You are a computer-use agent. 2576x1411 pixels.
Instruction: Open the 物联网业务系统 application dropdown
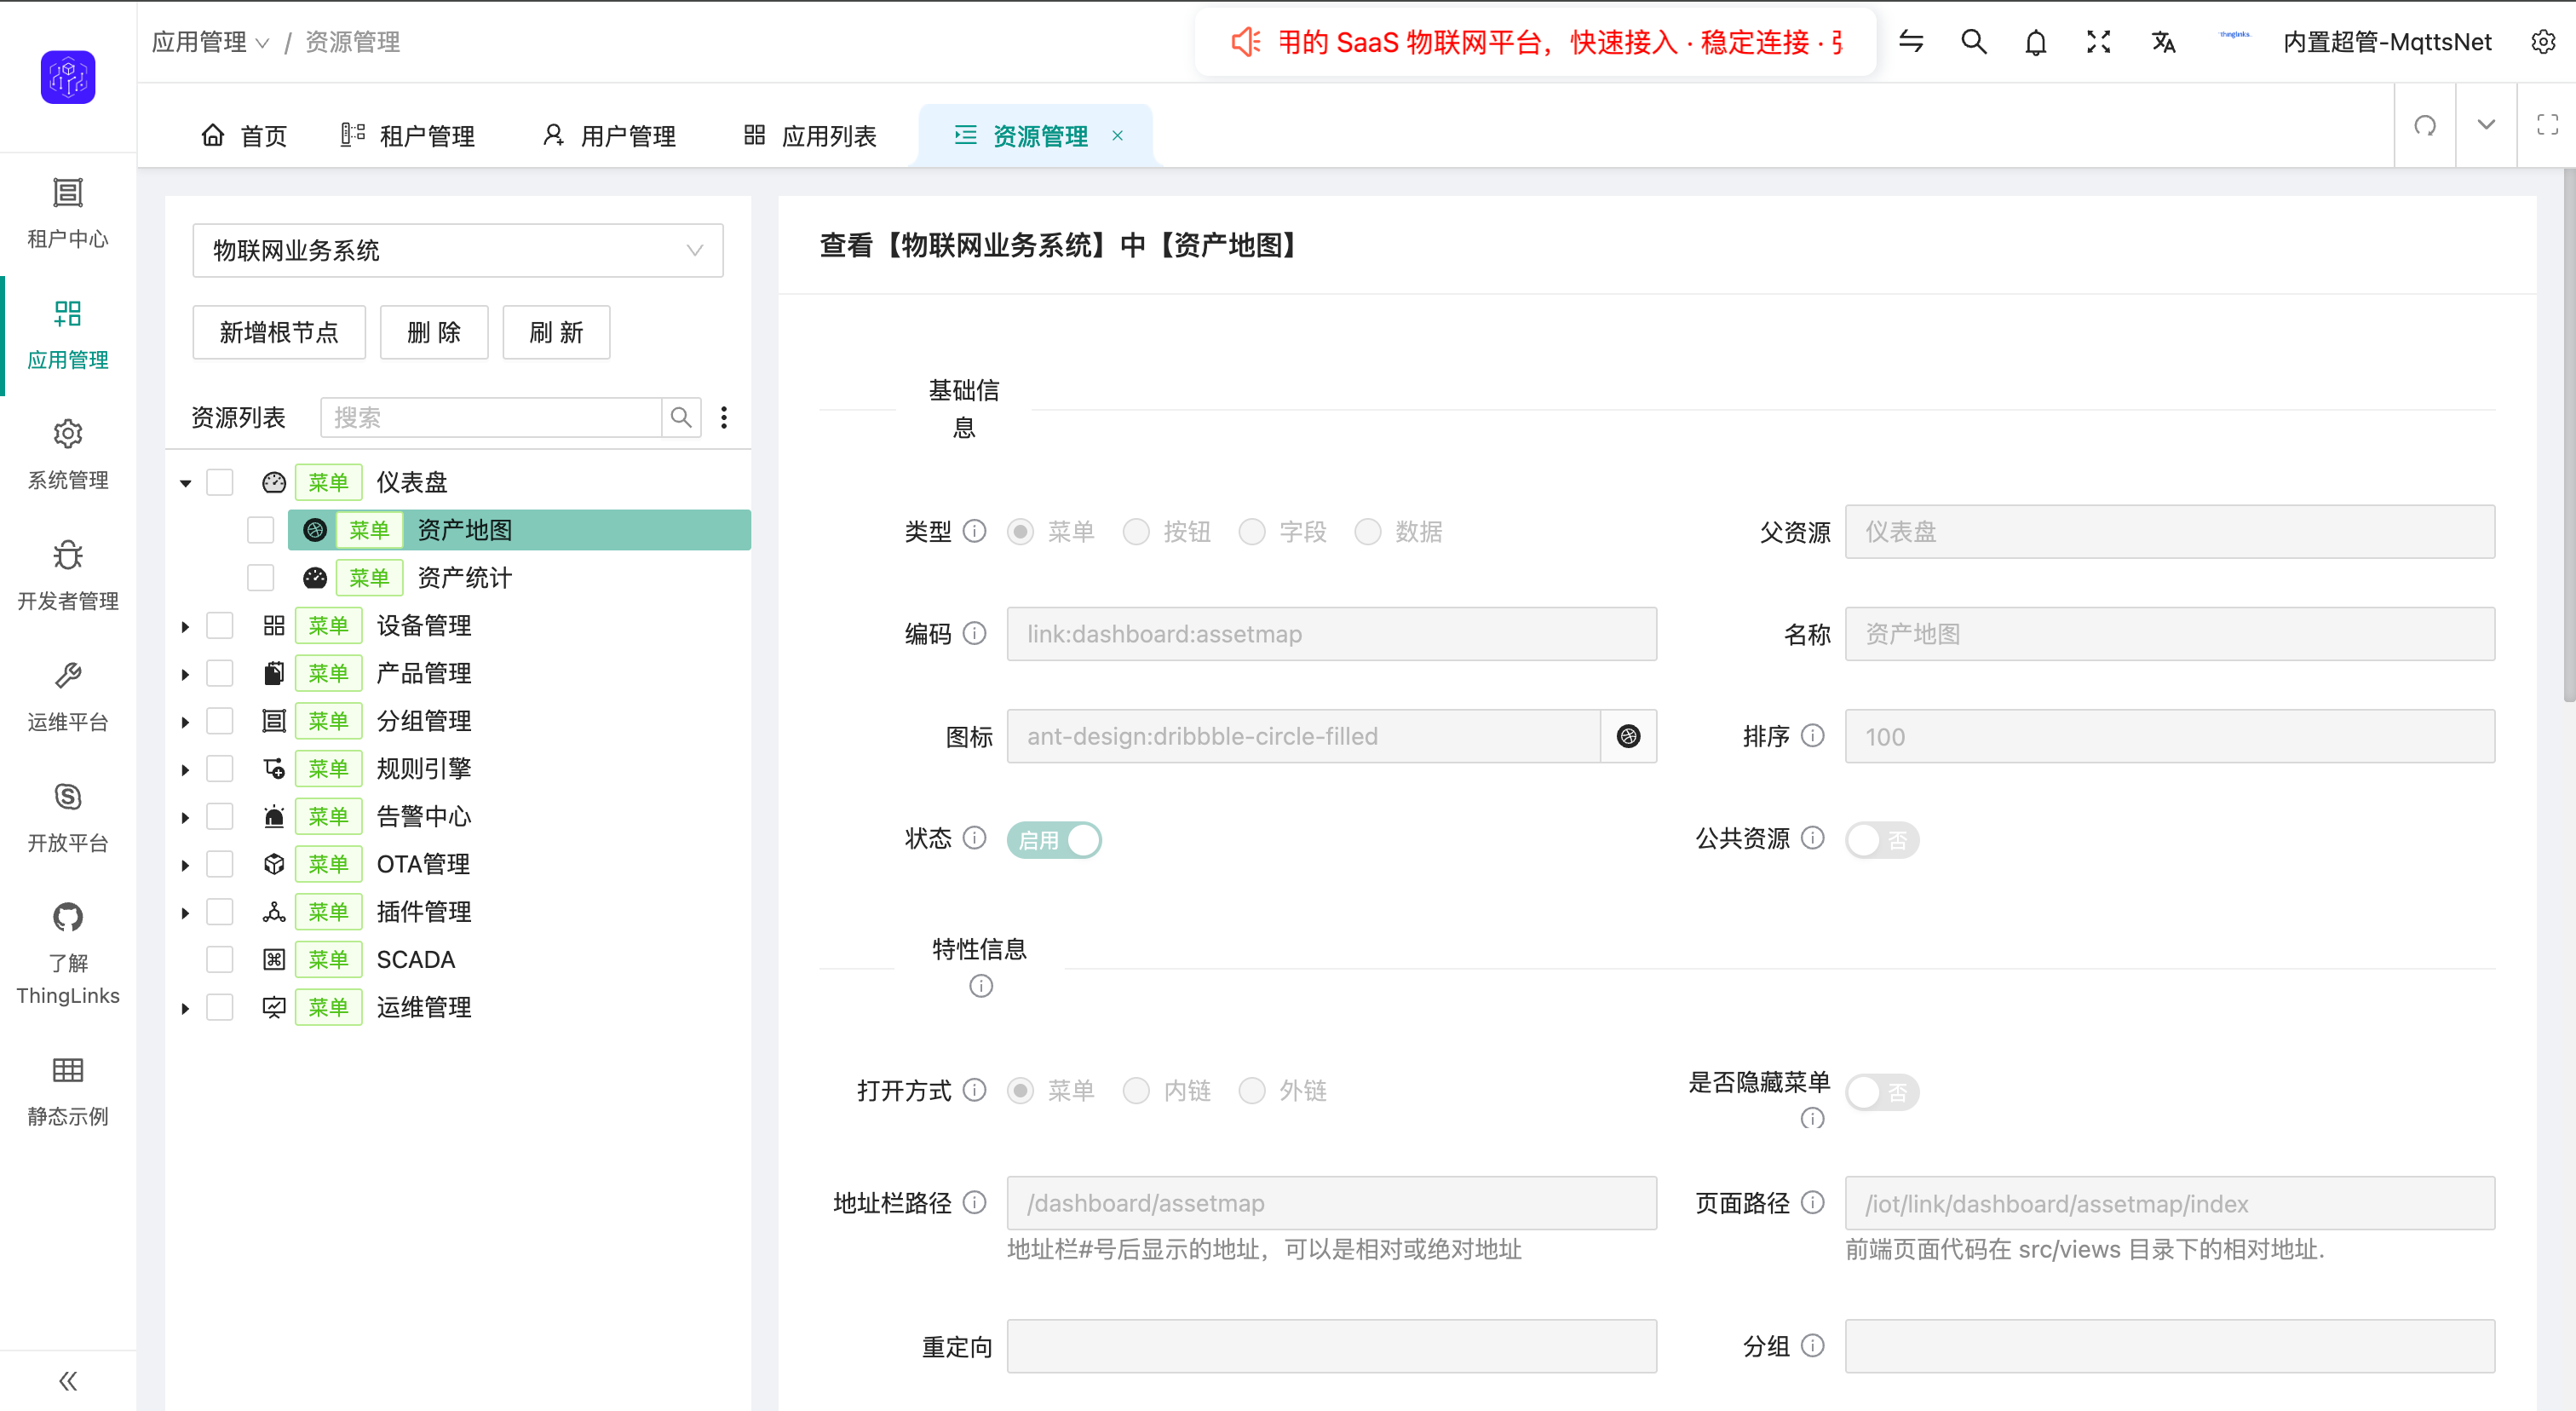pyautogui.click(x=458, y=250)
